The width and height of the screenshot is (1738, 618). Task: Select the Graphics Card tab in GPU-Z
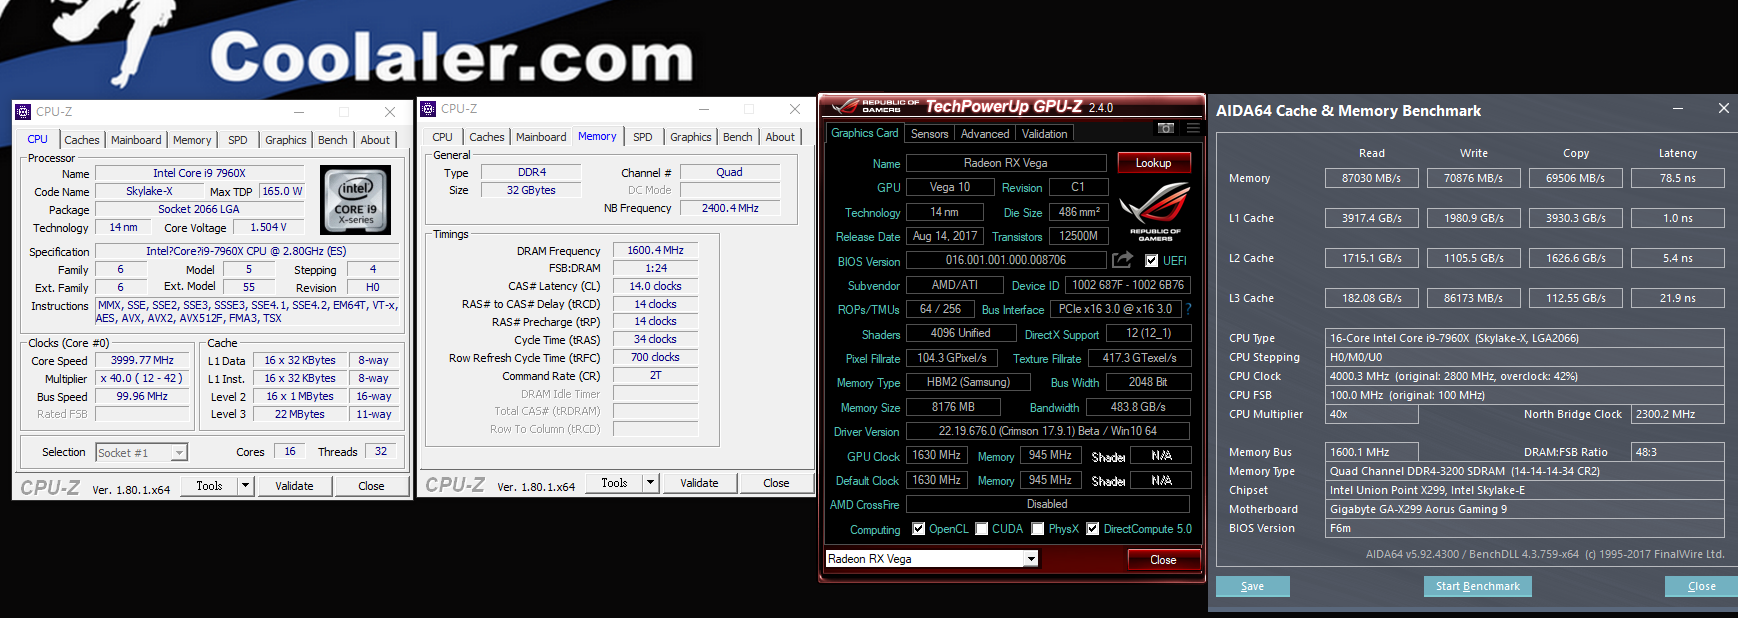pos(865,133)
